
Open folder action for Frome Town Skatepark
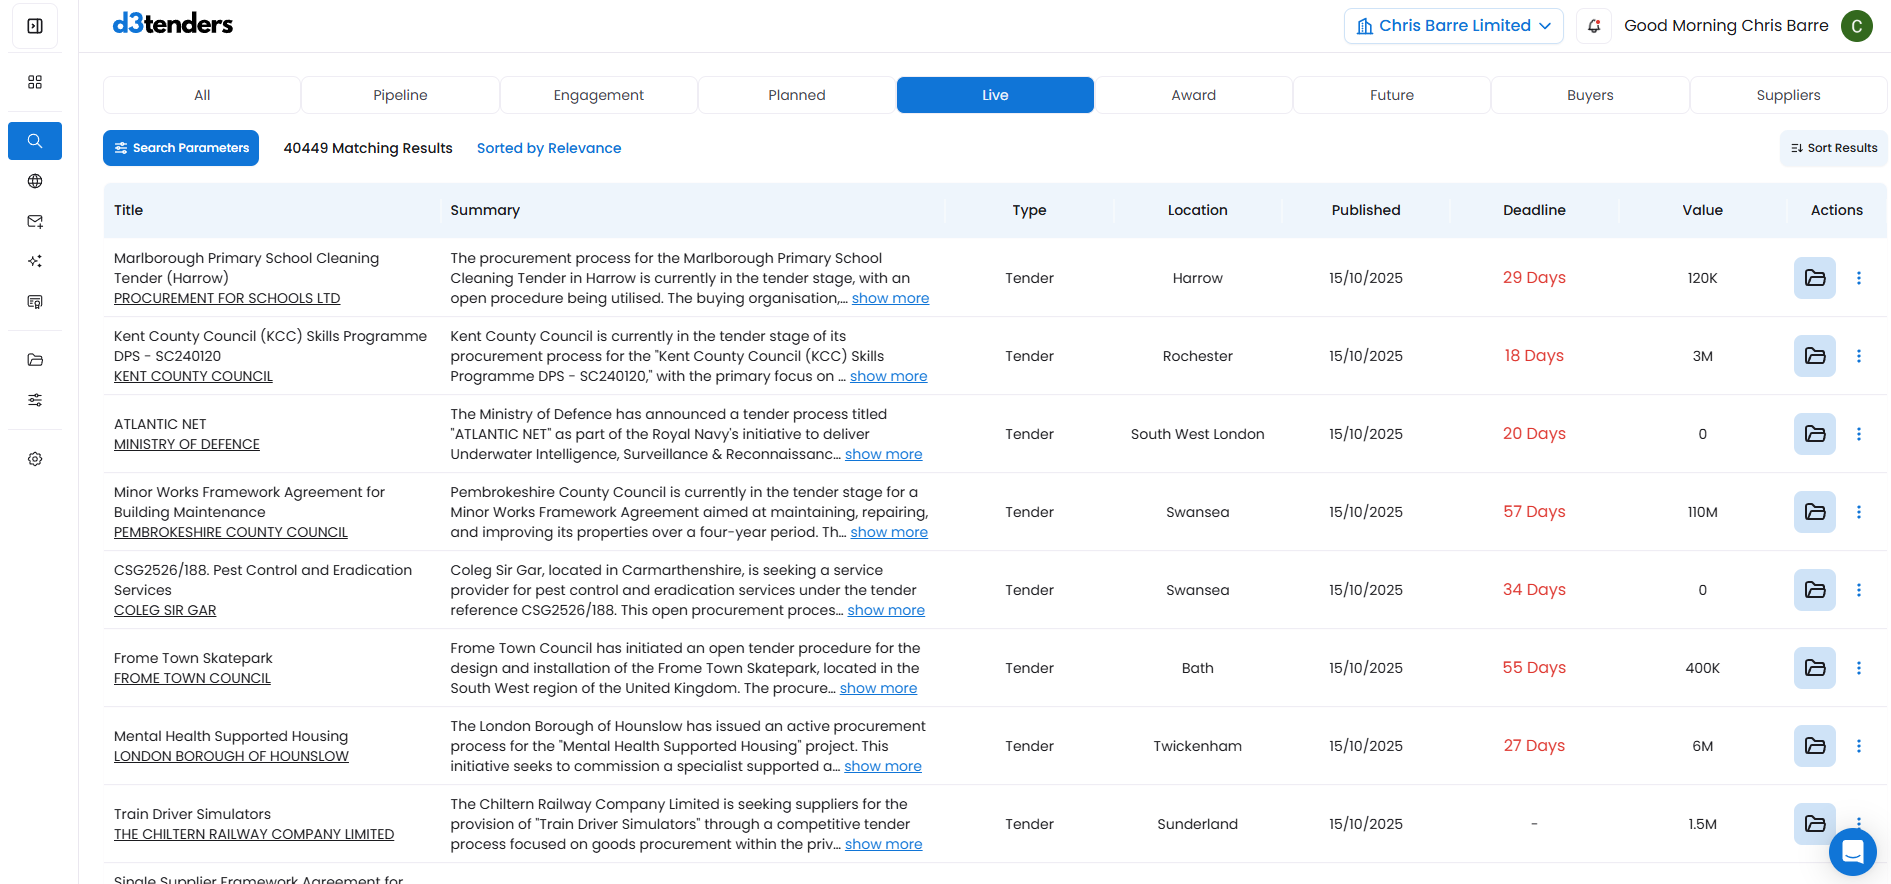1814,668
